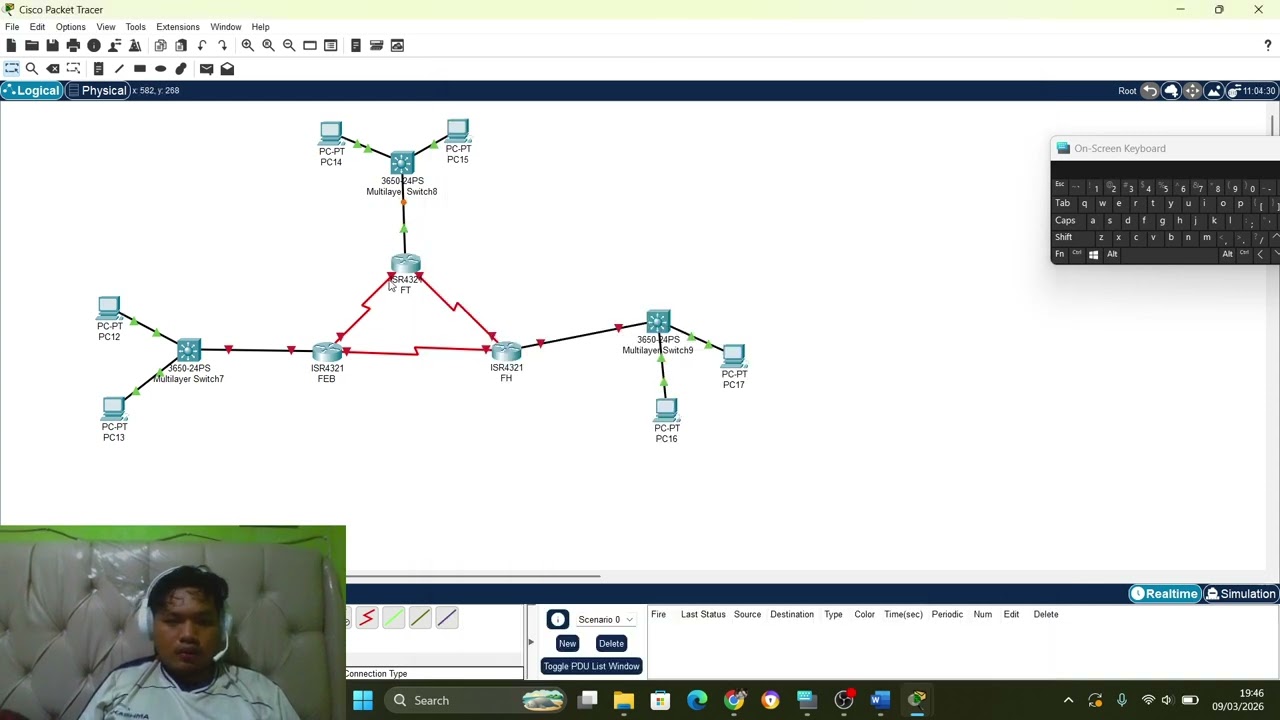Set the tiled background with the mountain icon
The image size is (1280, 720).
1214,91
